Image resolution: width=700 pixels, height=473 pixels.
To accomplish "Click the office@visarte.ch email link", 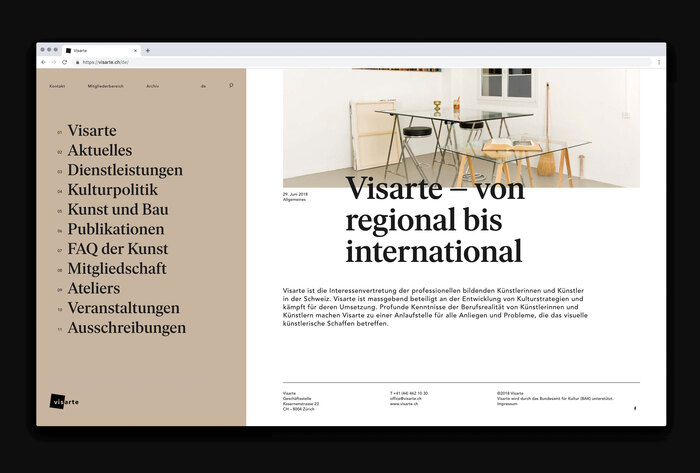I will (x=405, y=398).
